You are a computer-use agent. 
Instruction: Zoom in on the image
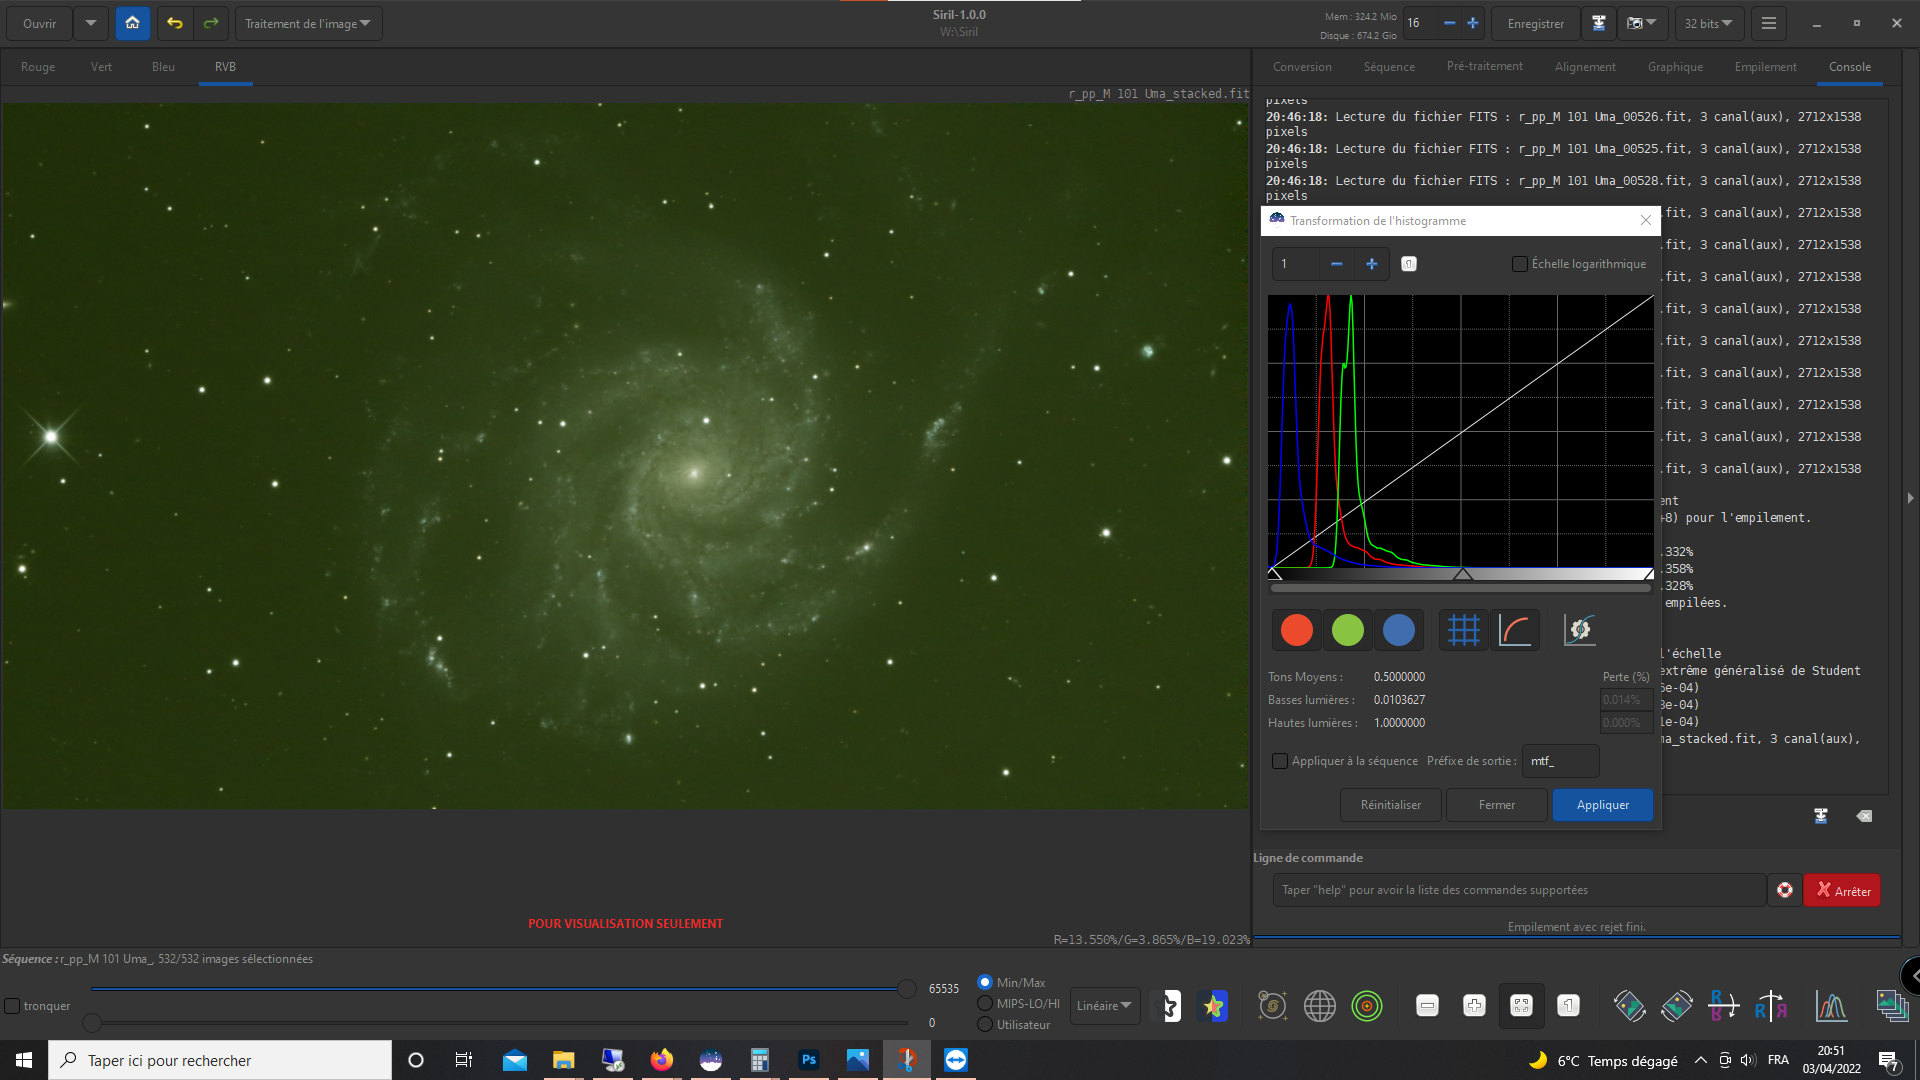pyautogui.click(x=1474, y=1006)
